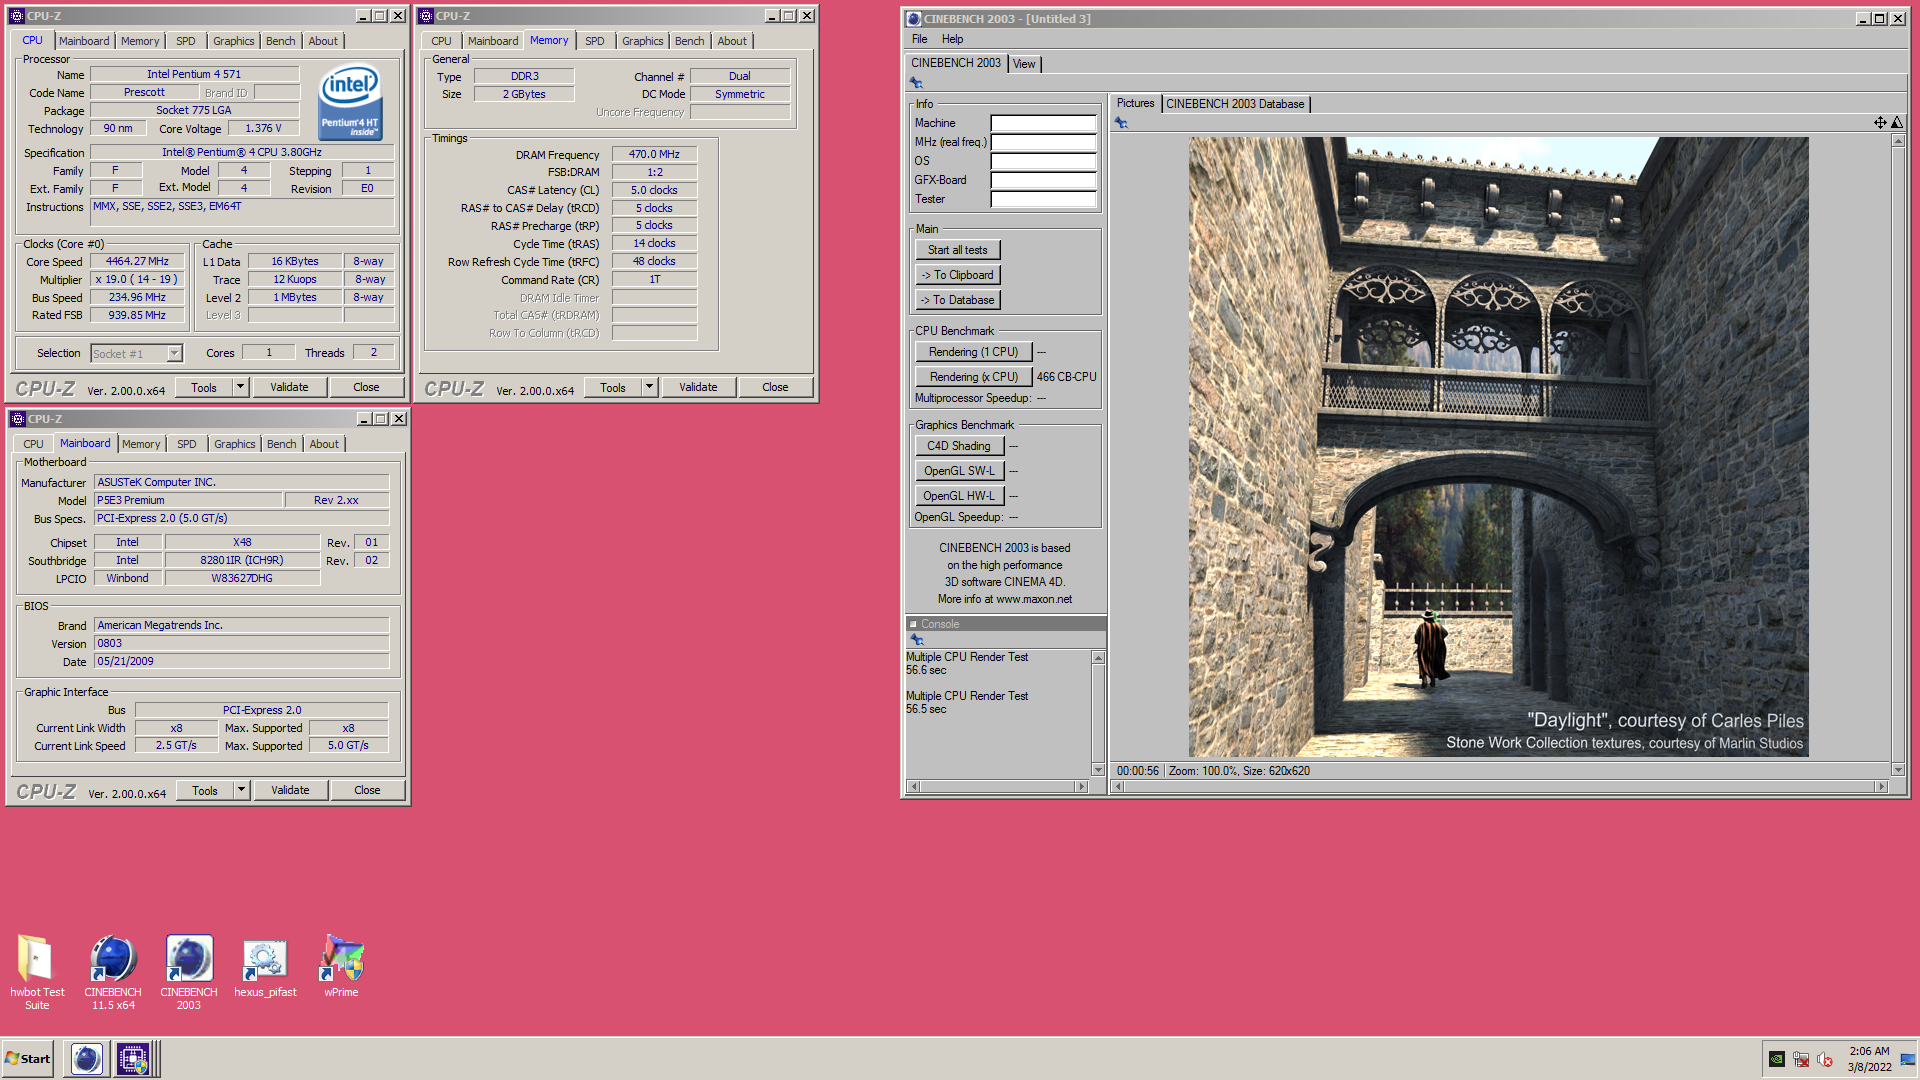Run the OpenGL SW-L benchmark
This screenshot has width=1920, height=1080.
(x=959, y=471)
